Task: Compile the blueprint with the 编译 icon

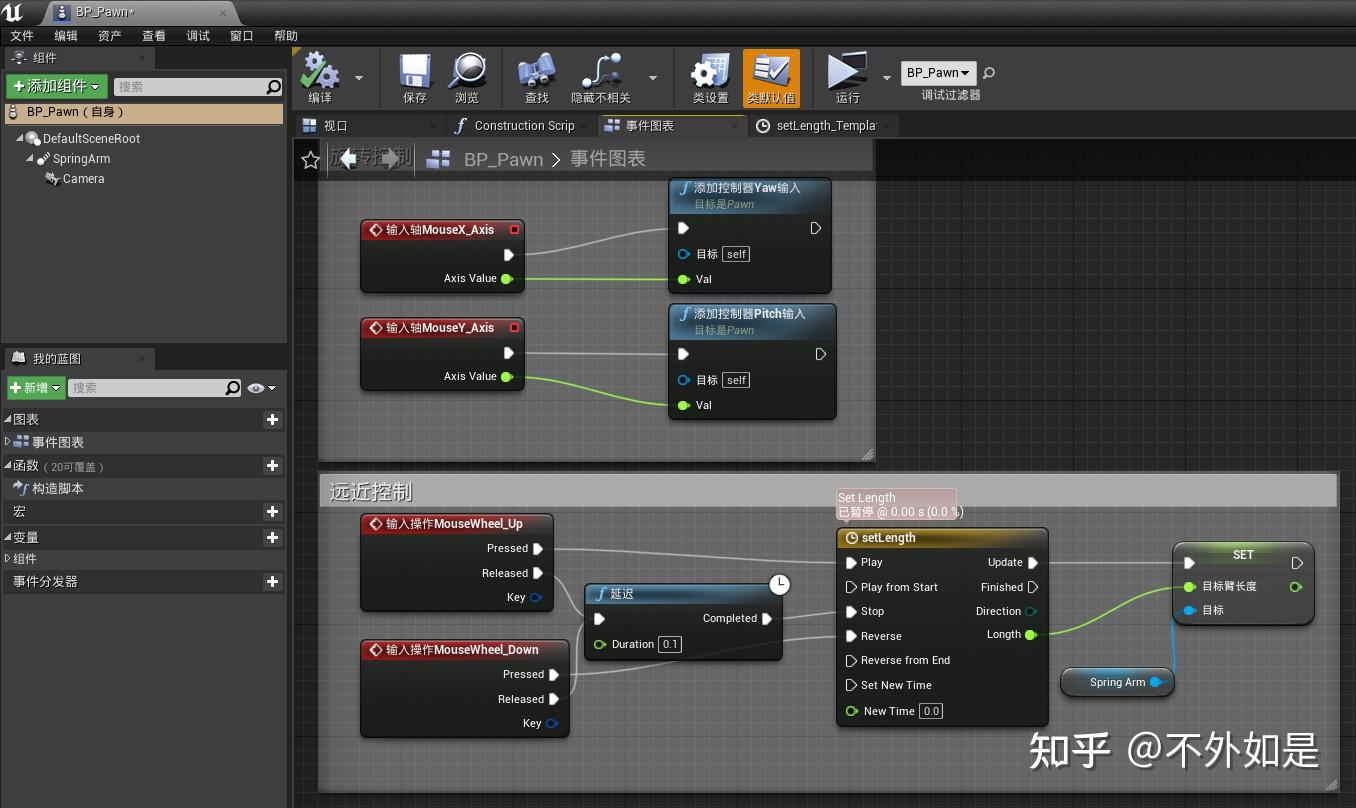Action: pos(320,75)
